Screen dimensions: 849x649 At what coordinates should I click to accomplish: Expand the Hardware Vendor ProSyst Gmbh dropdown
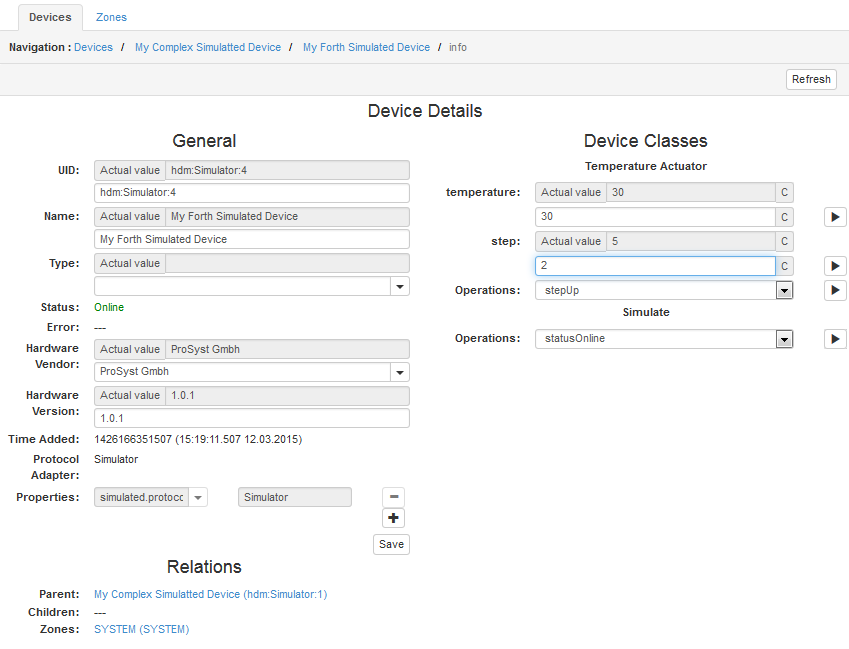(399, 372)
